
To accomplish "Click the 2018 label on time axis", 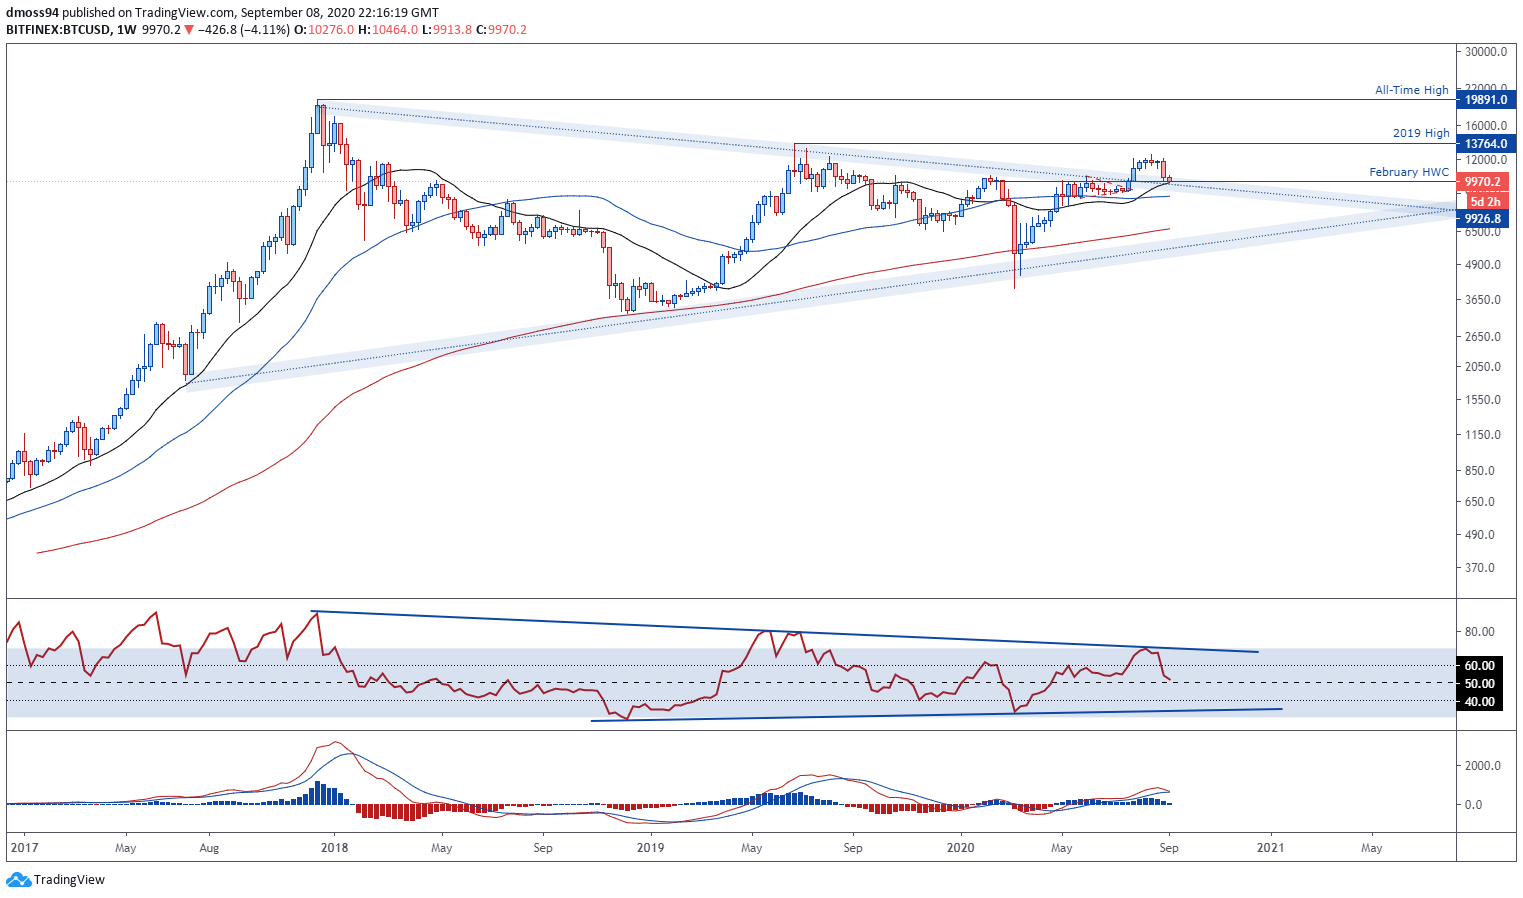I will [x=334, y=848].
